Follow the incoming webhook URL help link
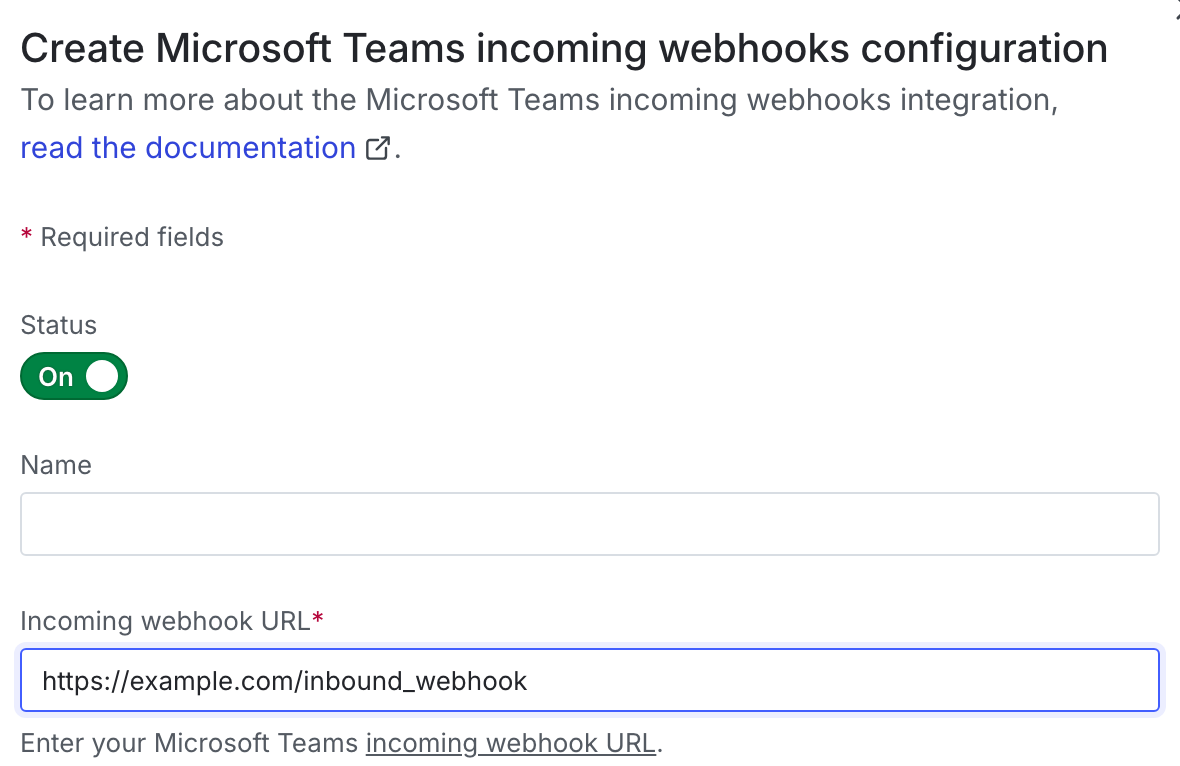The height and width of the screenshot is (766, 1180). click(510, 743)
